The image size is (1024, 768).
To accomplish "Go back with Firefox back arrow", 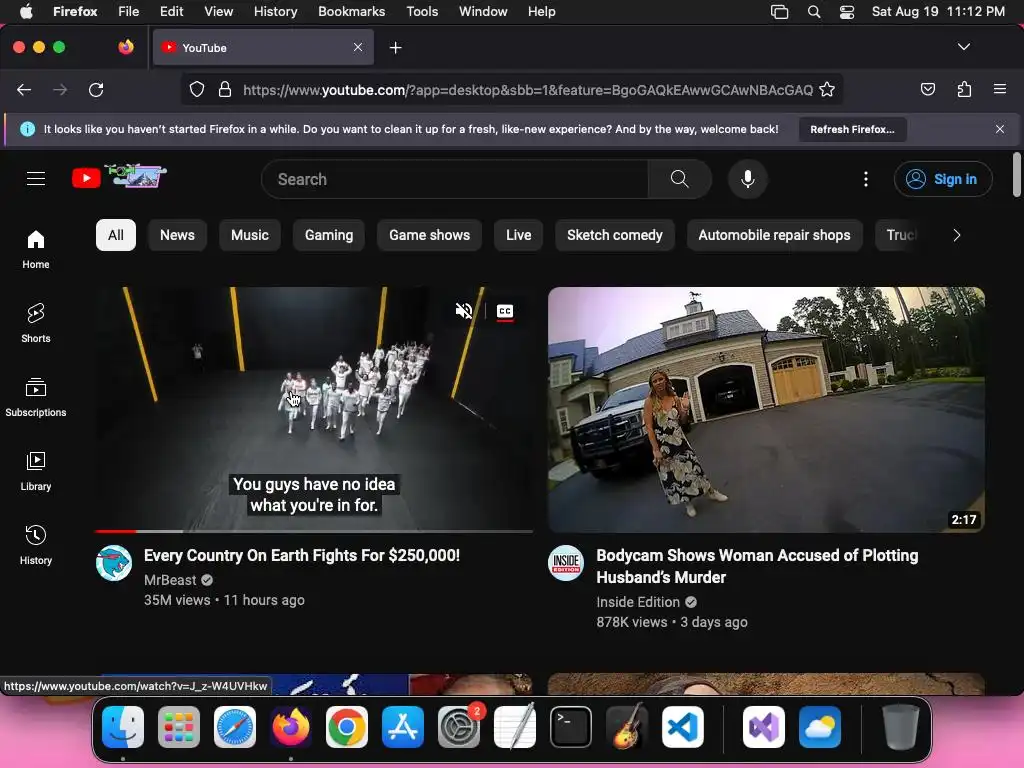I will [x=24, y=89].
